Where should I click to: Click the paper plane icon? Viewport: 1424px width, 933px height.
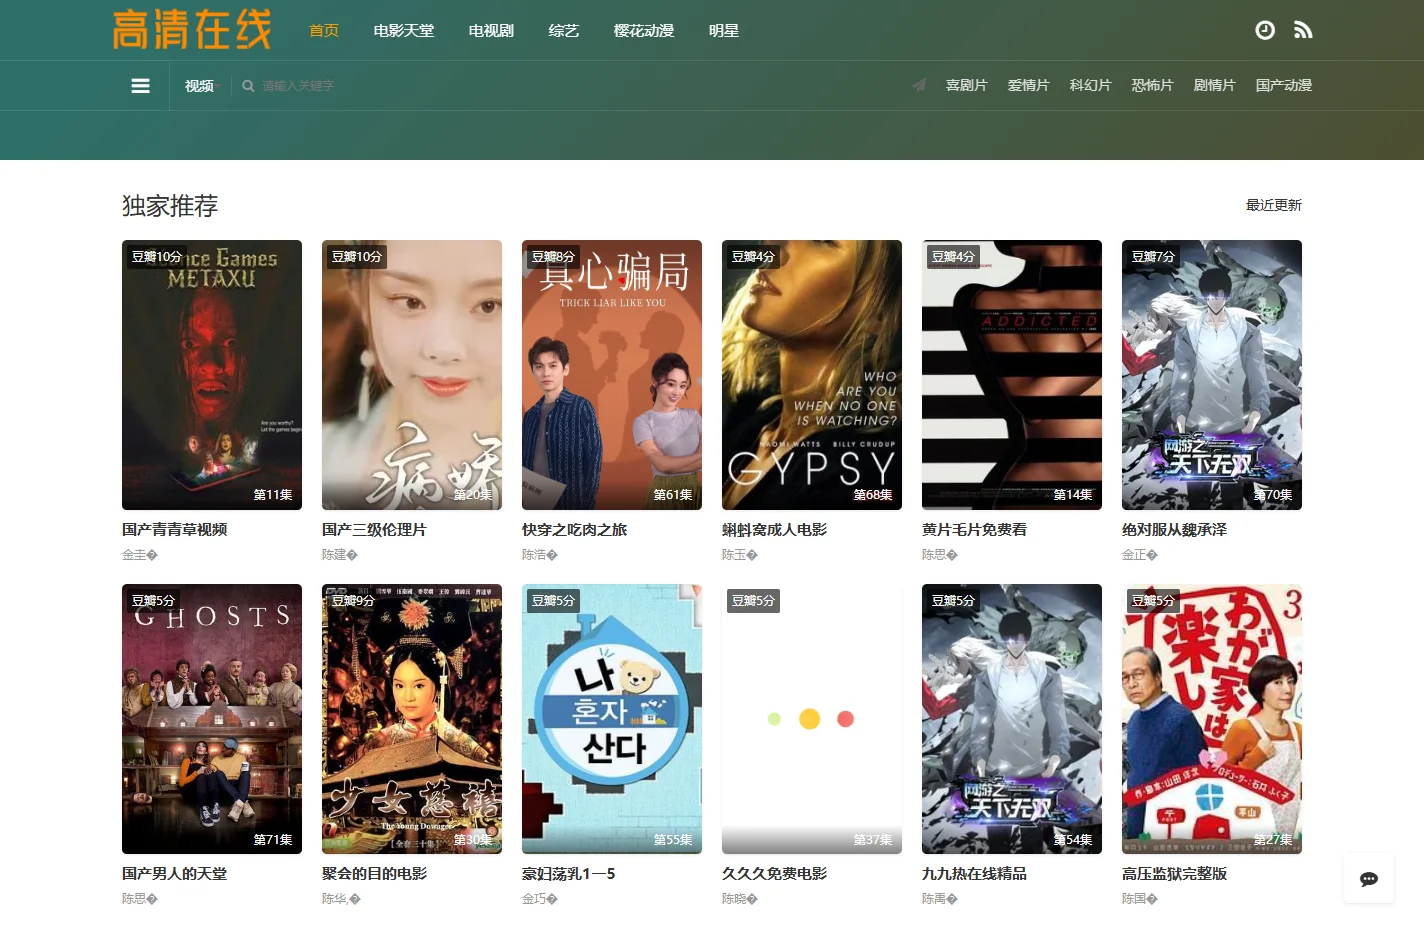(919, 85)
